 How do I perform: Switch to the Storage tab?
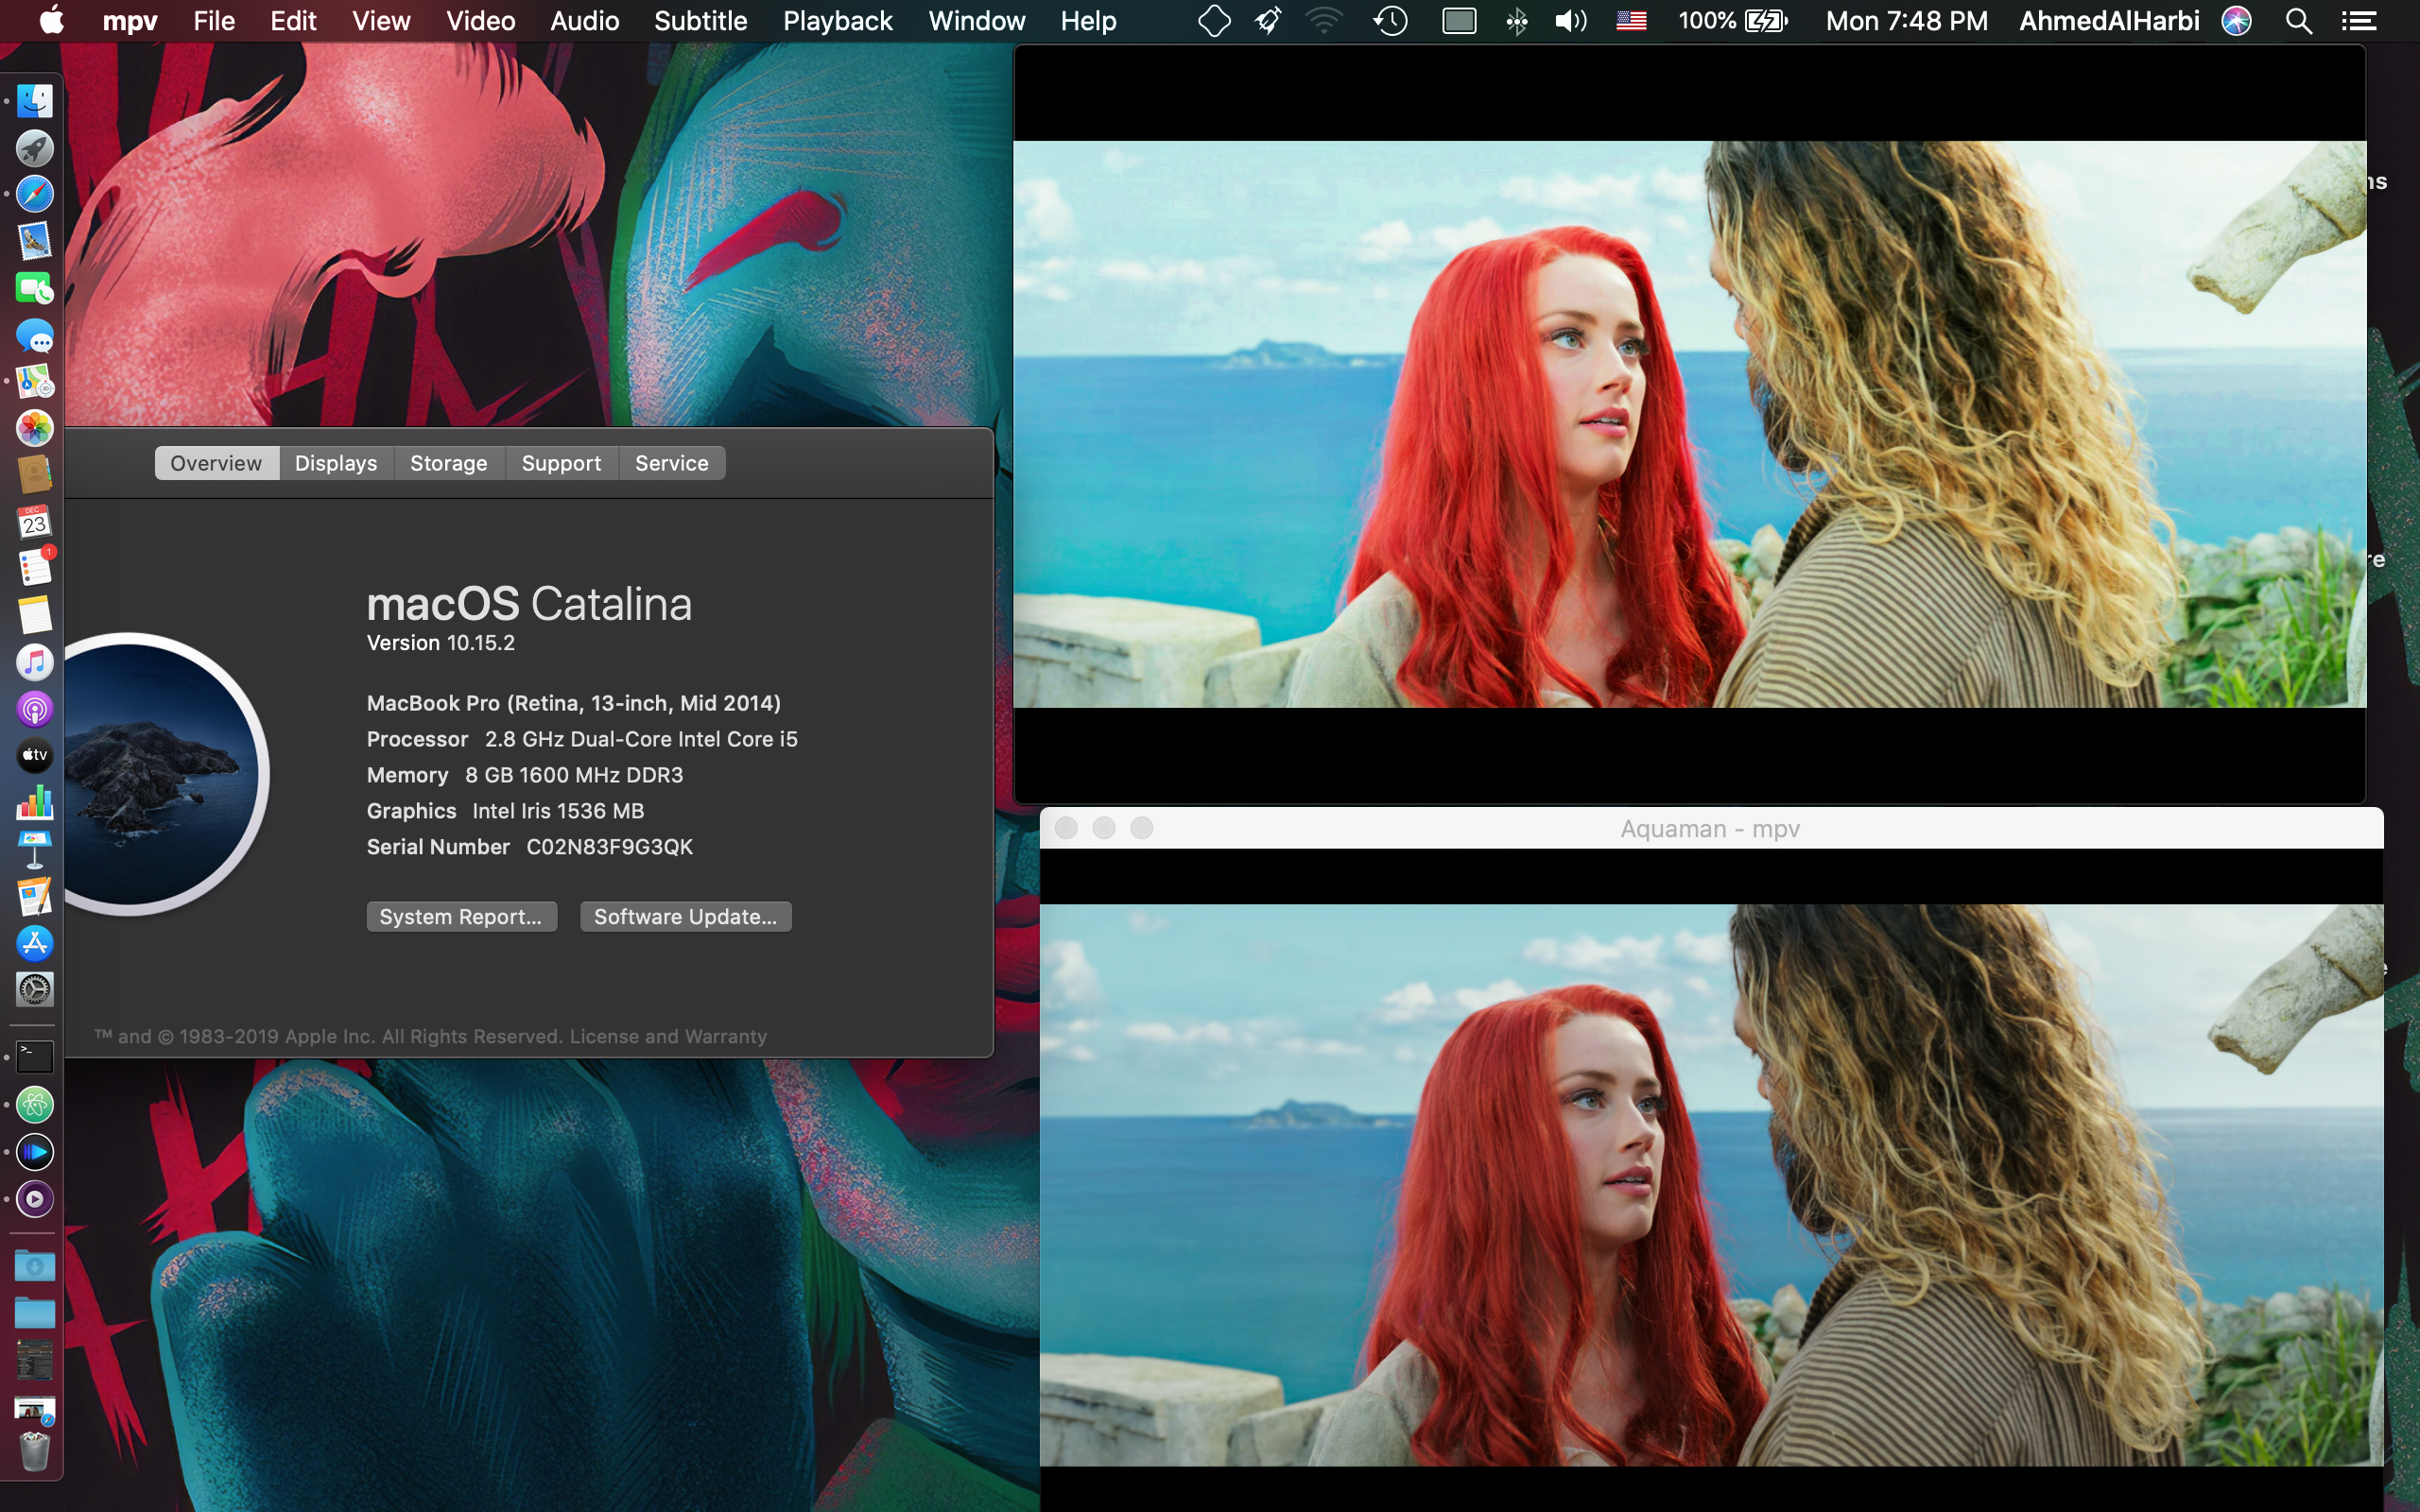(x=448, y=462)
